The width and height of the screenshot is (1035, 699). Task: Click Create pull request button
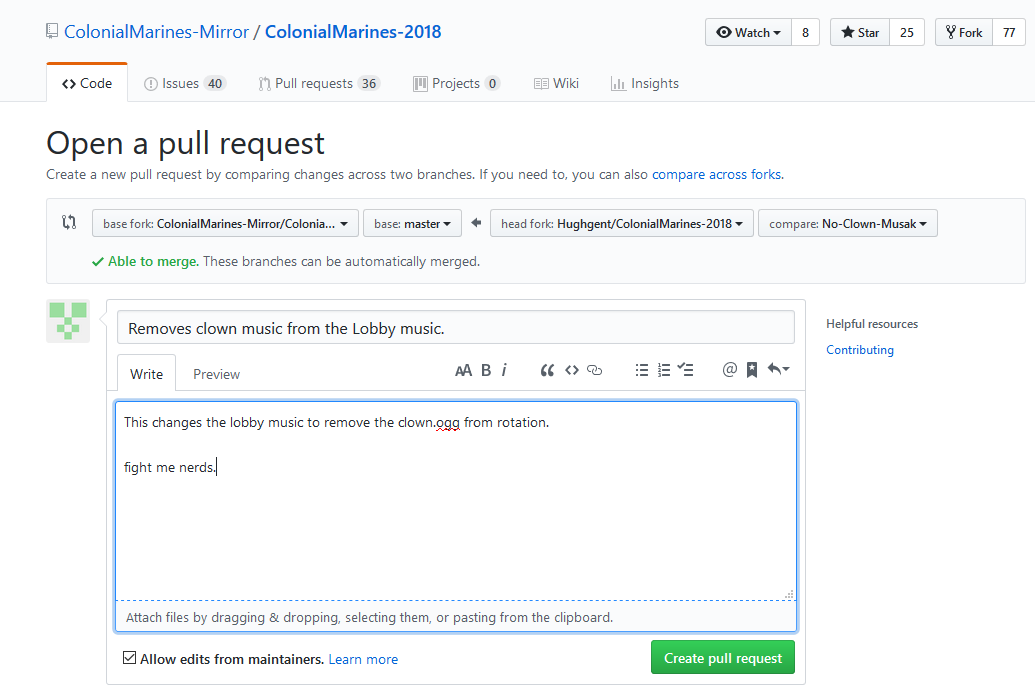point(723,657)
